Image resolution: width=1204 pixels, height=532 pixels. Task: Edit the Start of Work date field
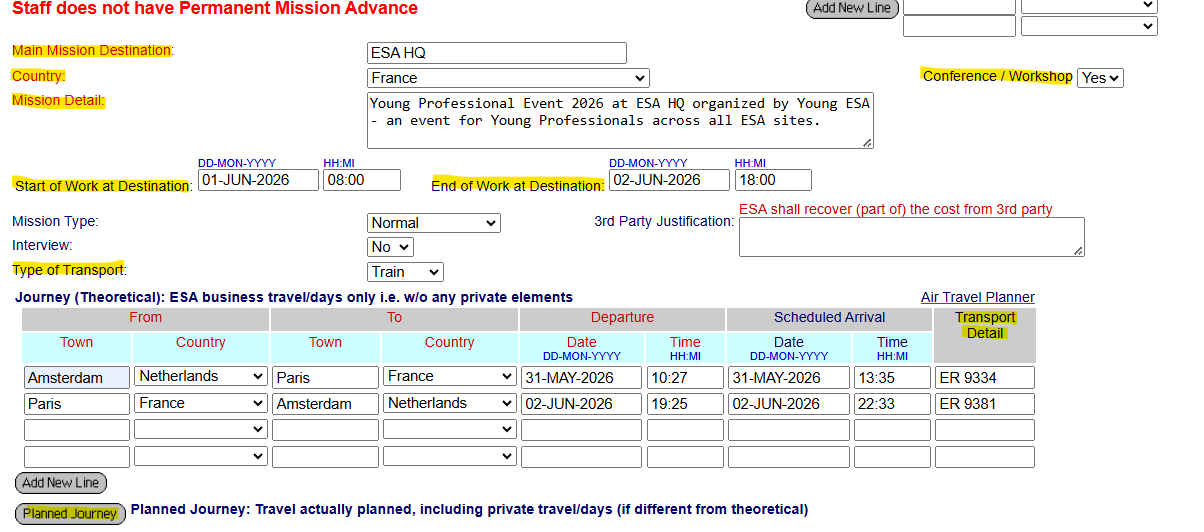tap(258, 180)
